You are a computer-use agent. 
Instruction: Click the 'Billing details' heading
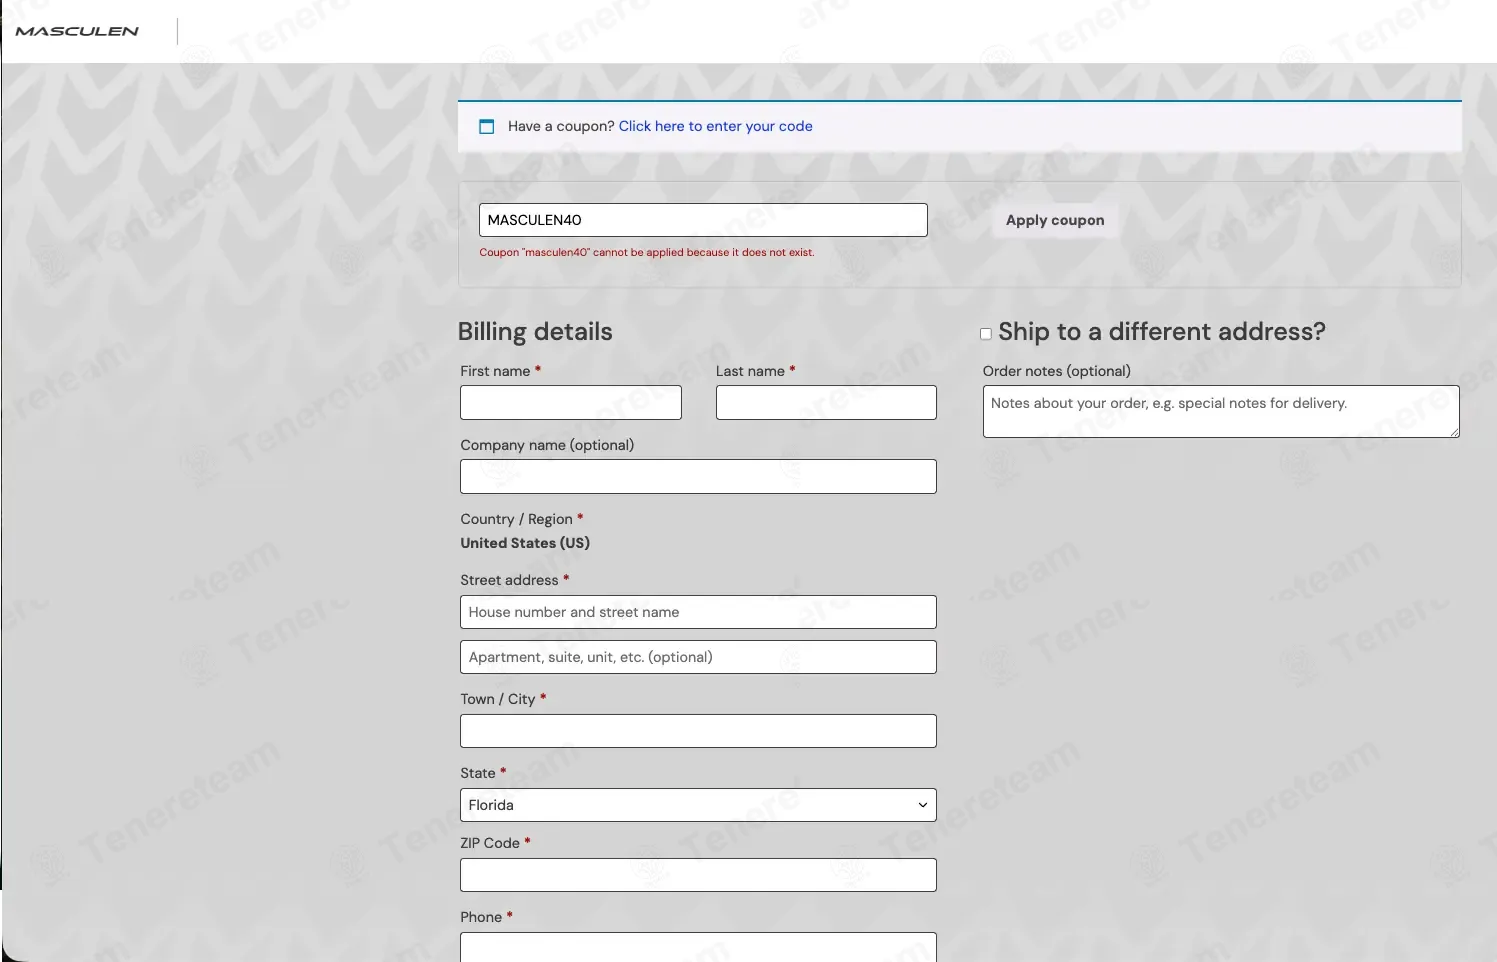point(535,332)
